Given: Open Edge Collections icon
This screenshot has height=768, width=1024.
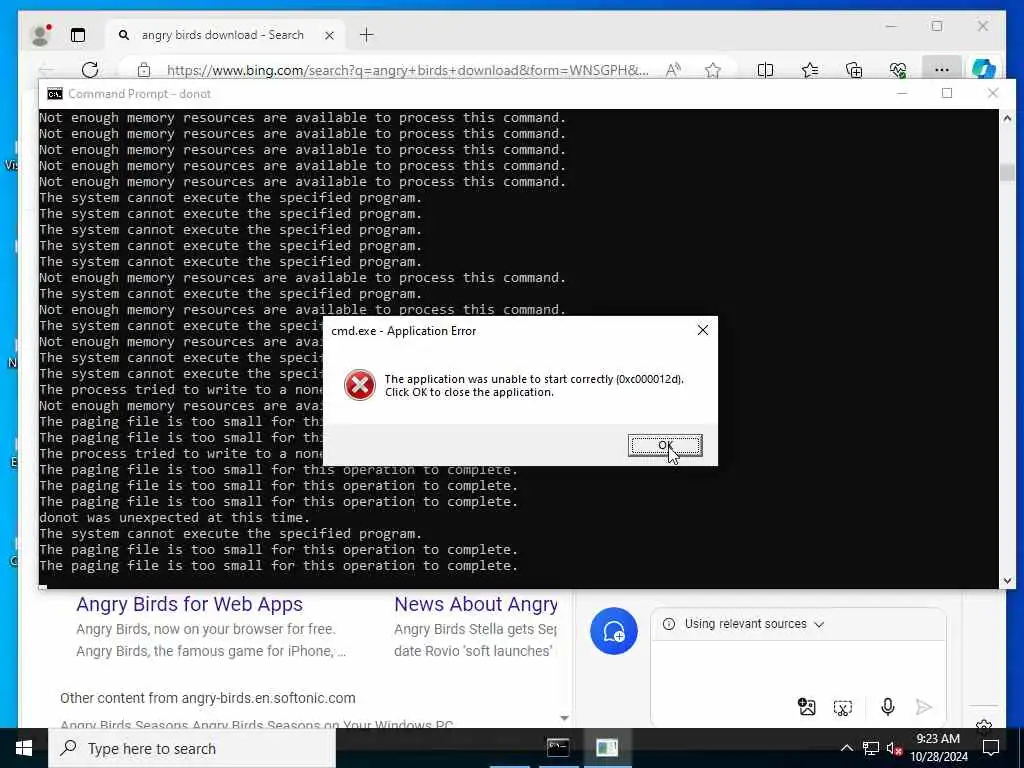Looking at the screenshot, I should 854,70.
